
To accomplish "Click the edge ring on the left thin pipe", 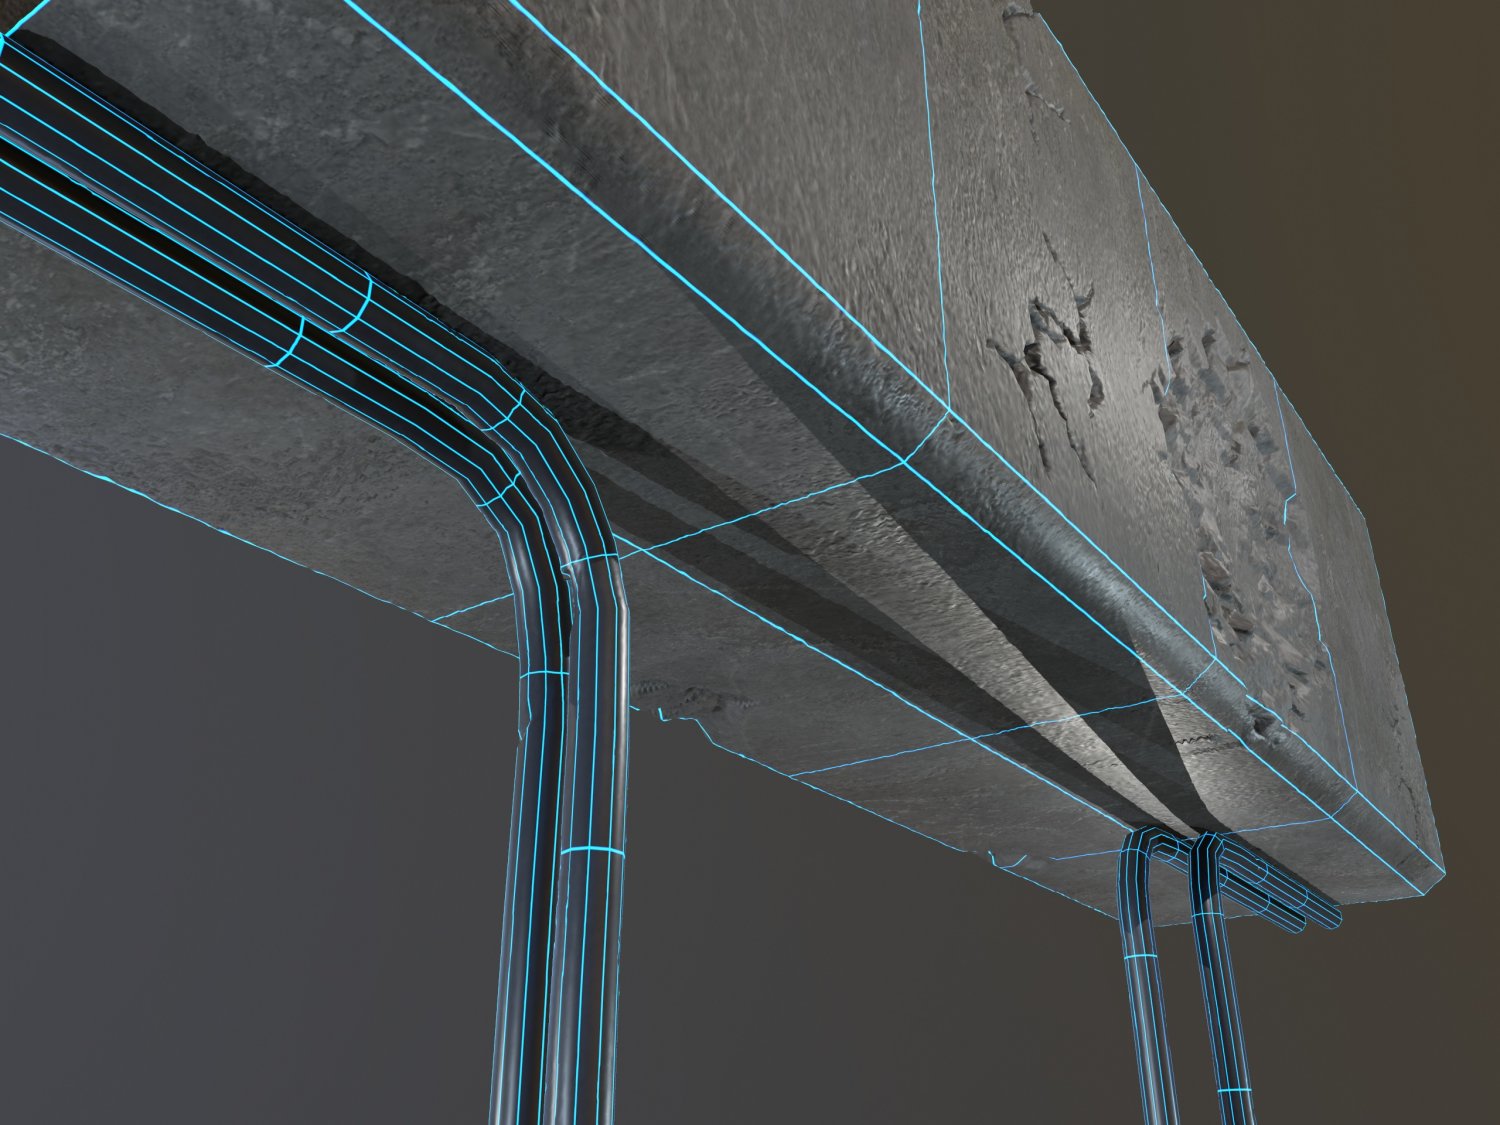I will click(x=1138, y=958).
